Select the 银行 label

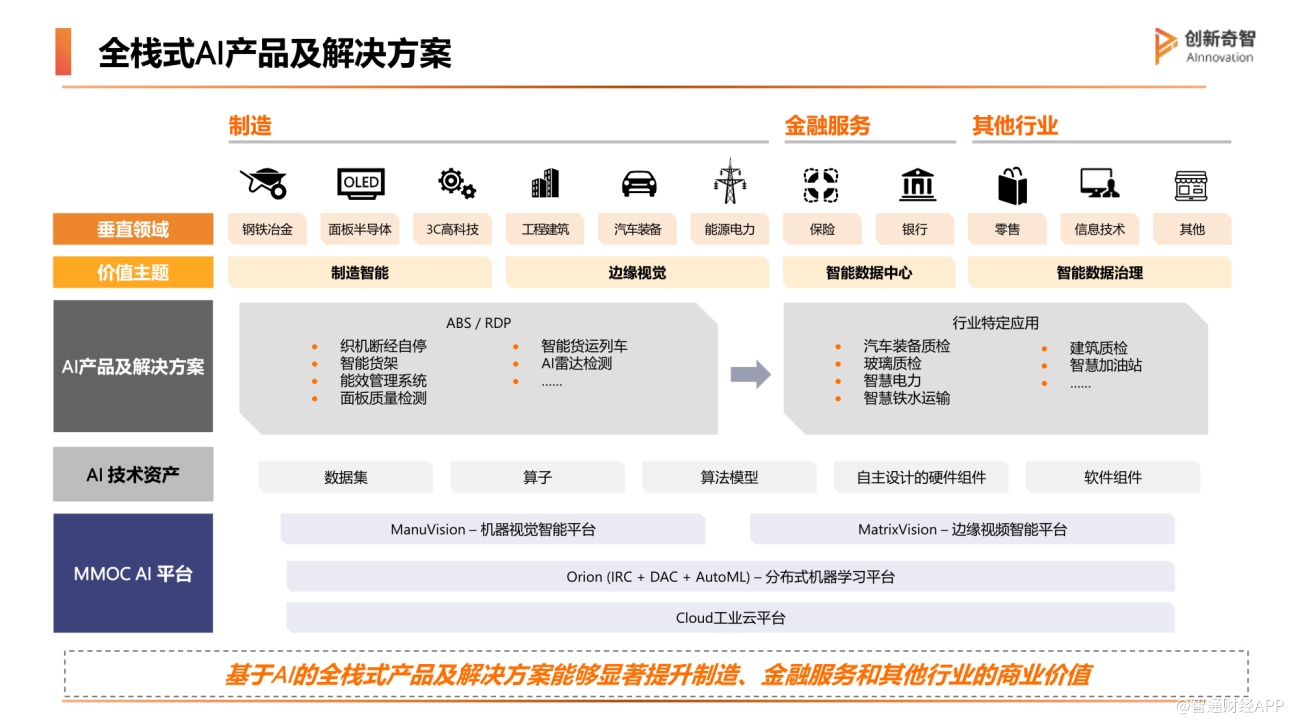click(915, 229)
